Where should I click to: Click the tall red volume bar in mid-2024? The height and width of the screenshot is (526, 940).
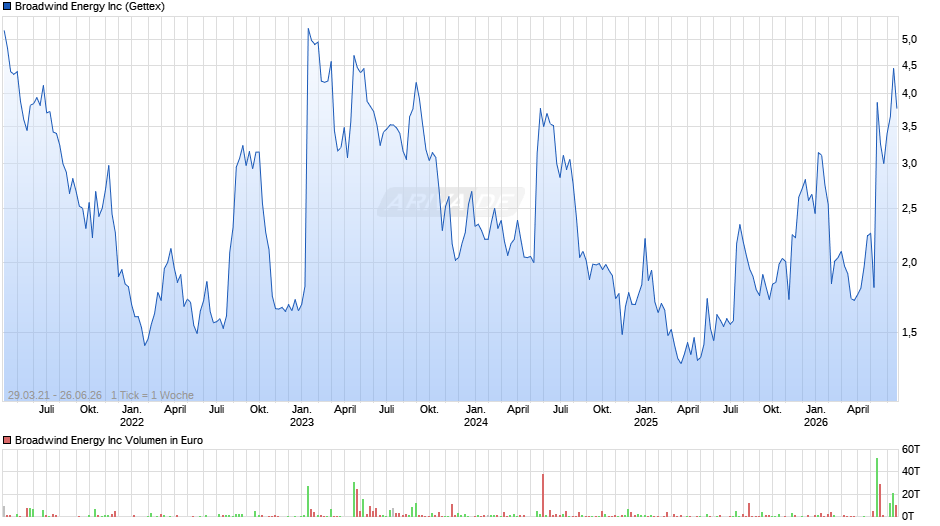click(543, 495)
